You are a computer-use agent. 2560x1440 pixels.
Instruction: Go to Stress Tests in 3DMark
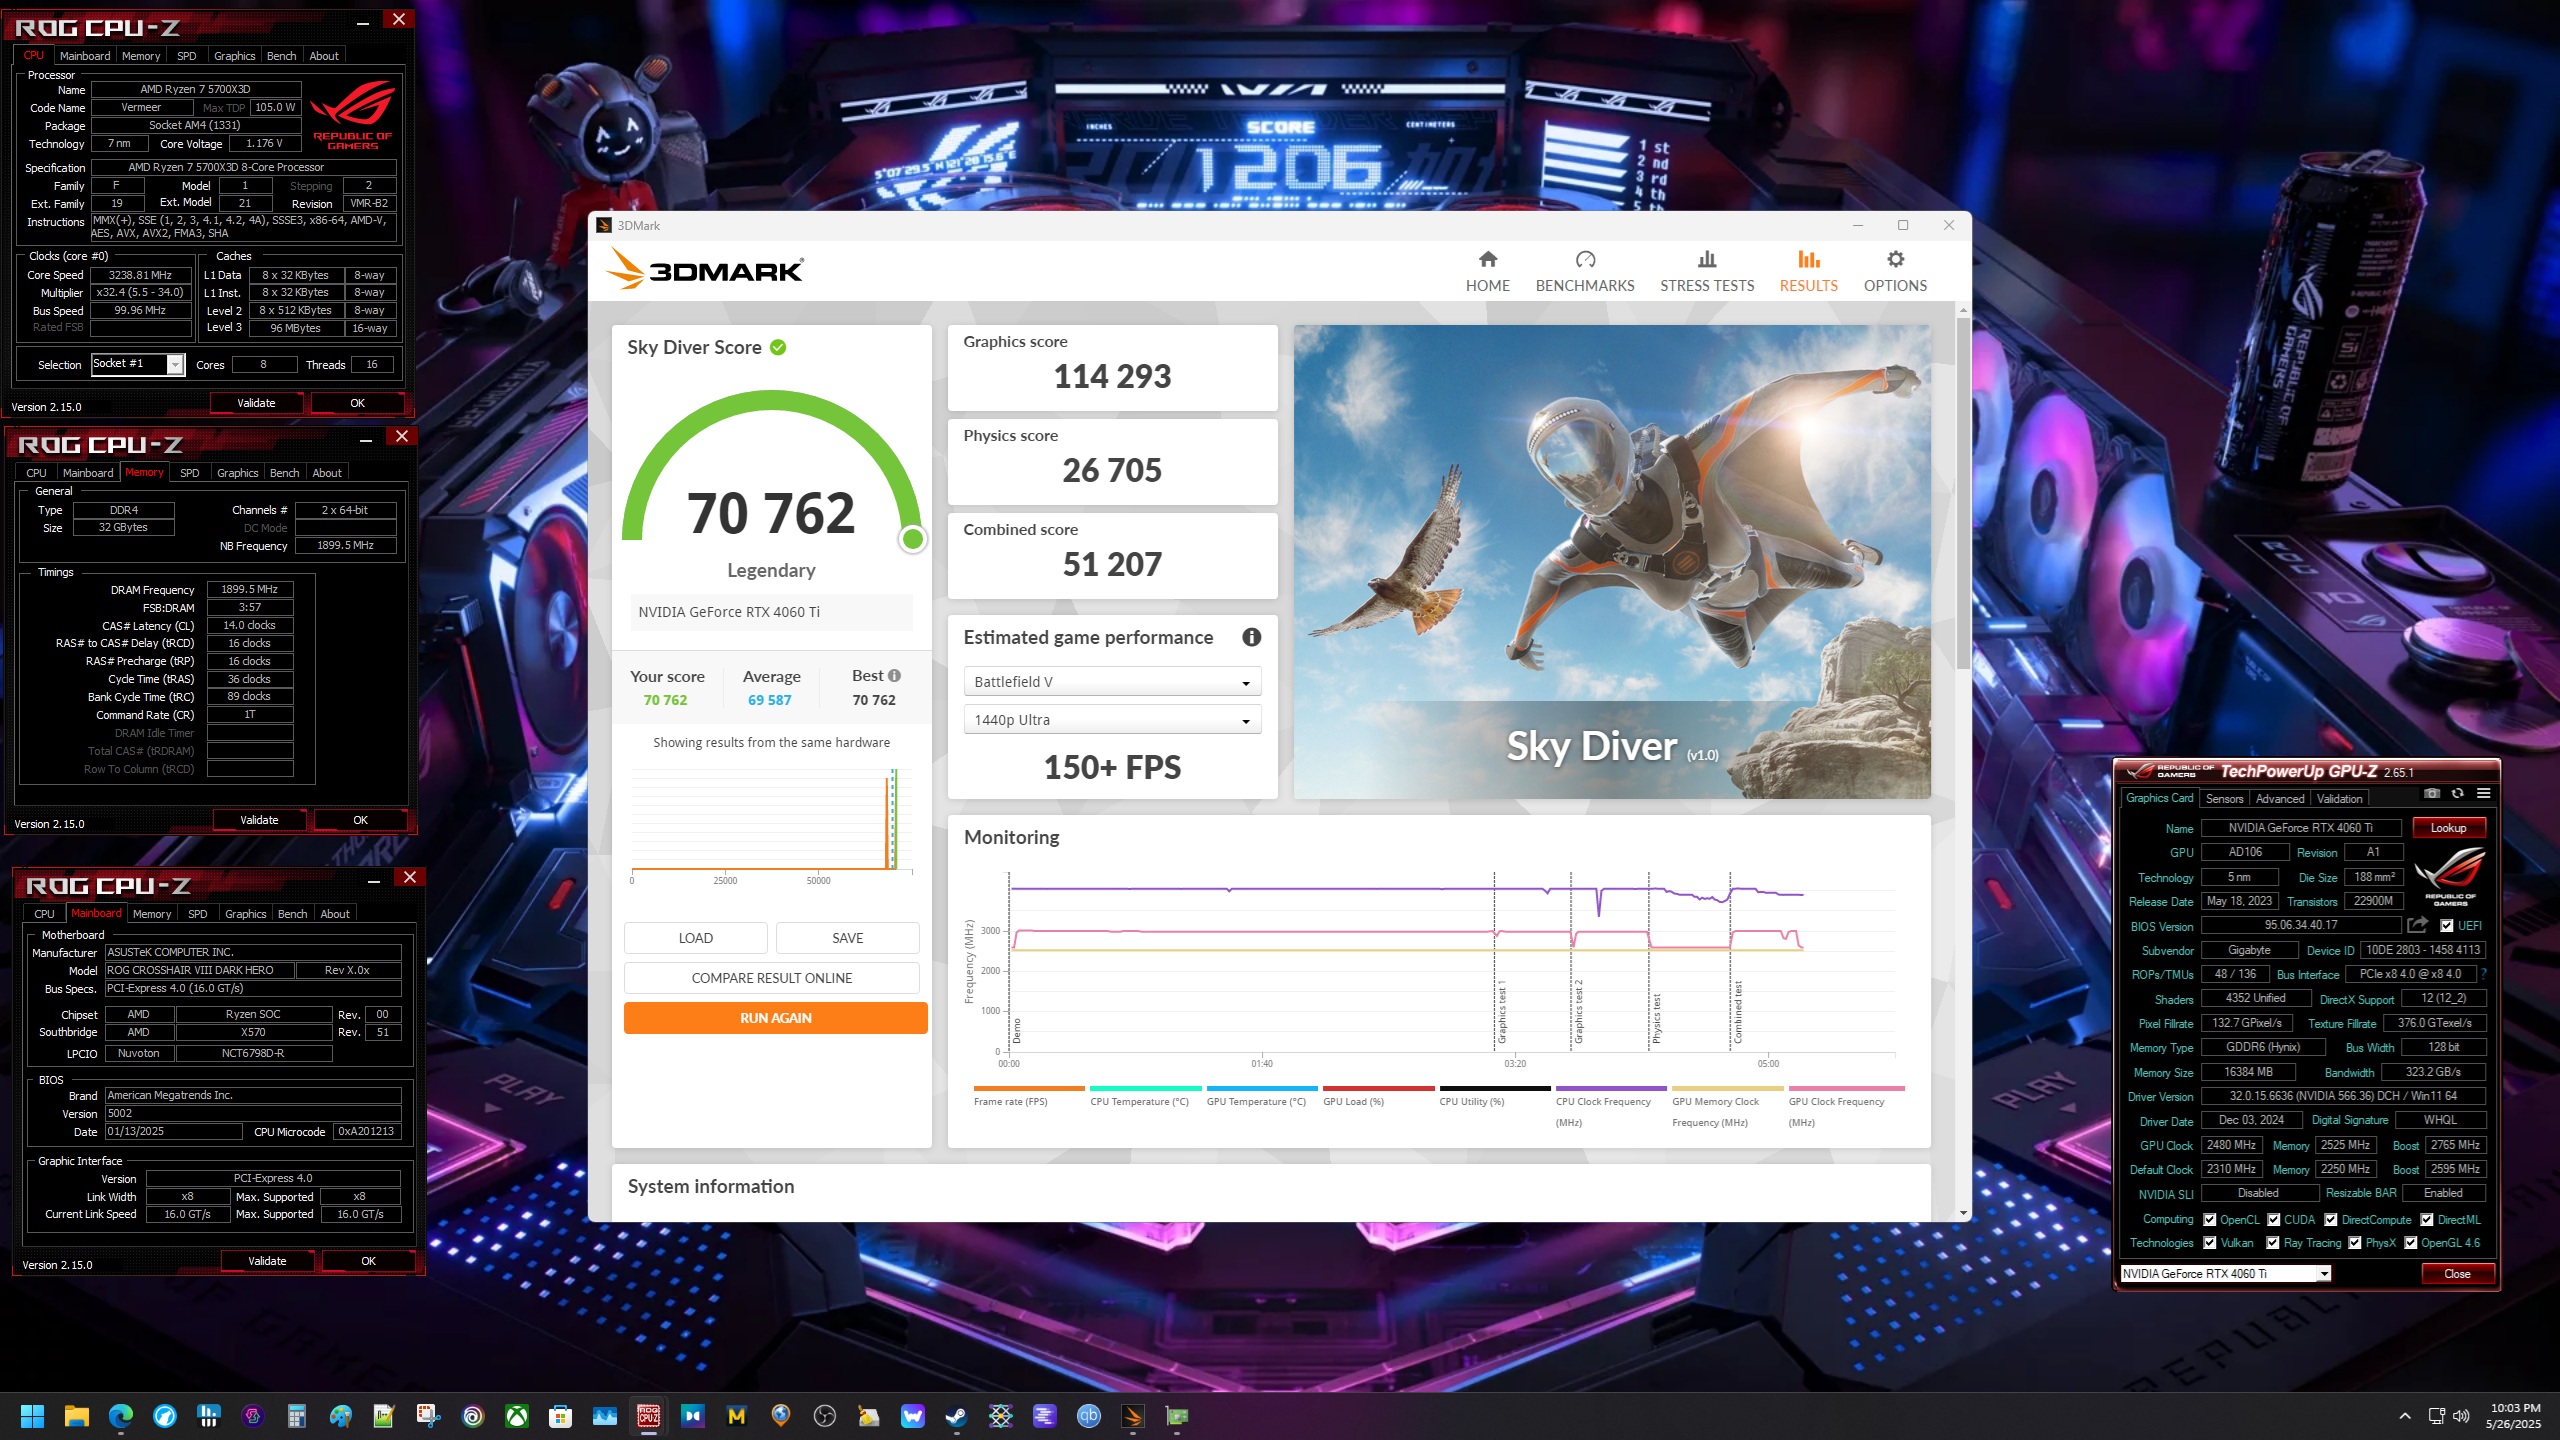point(1707,271)
